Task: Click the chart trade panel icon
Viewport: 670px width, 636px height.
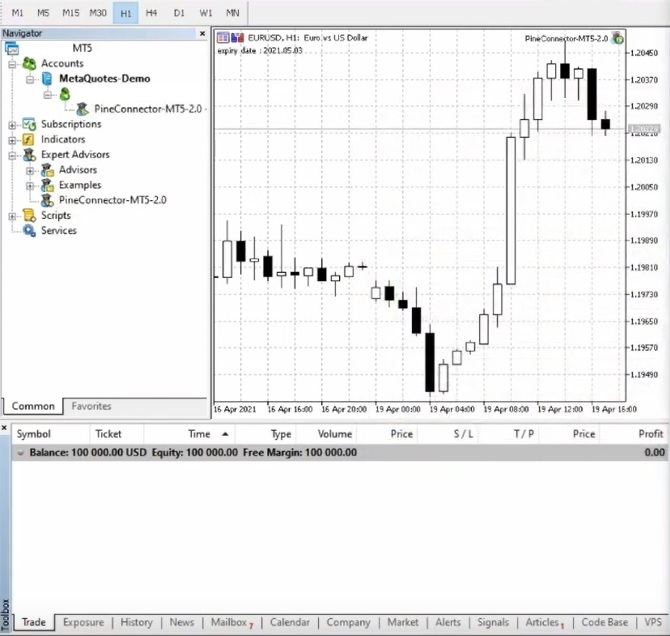Action: [223, 38]
